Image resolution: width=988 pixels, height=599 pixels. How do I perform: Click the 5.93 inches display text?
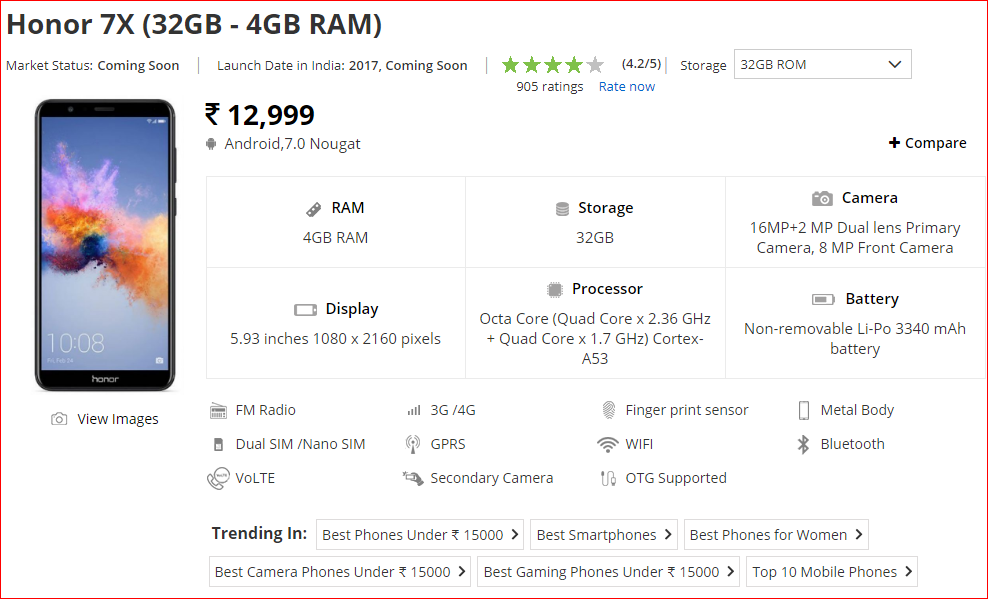pyautogui.click(x=335, y=339)
